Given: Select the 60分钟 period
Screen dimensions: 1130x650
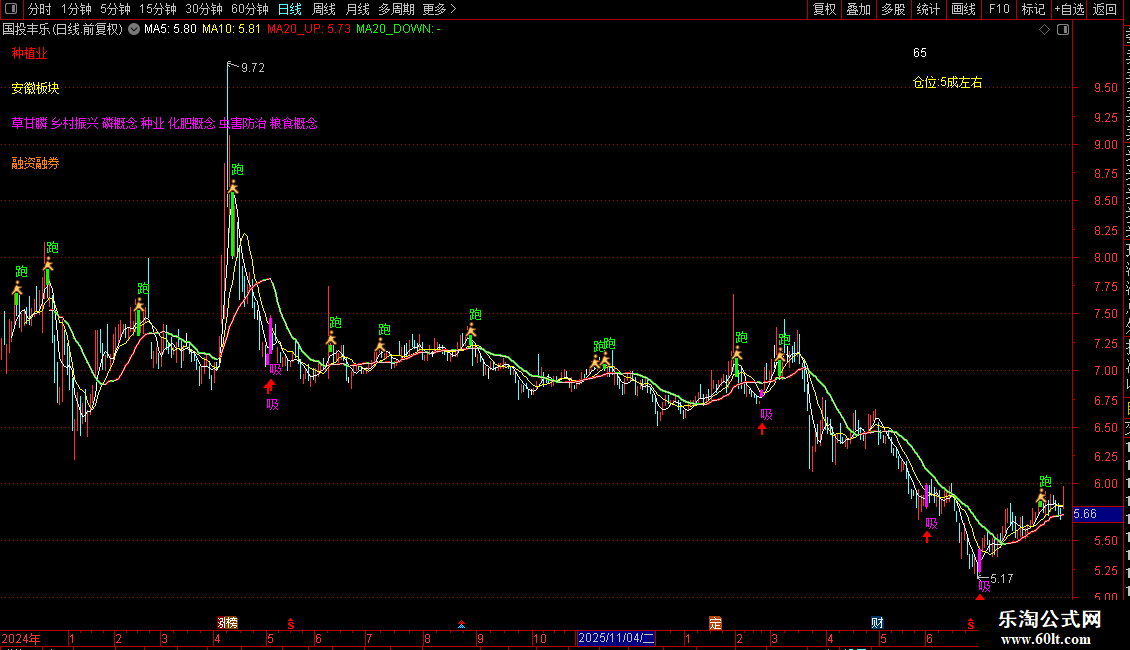Looking at the screenshot, I should point(250,9).
